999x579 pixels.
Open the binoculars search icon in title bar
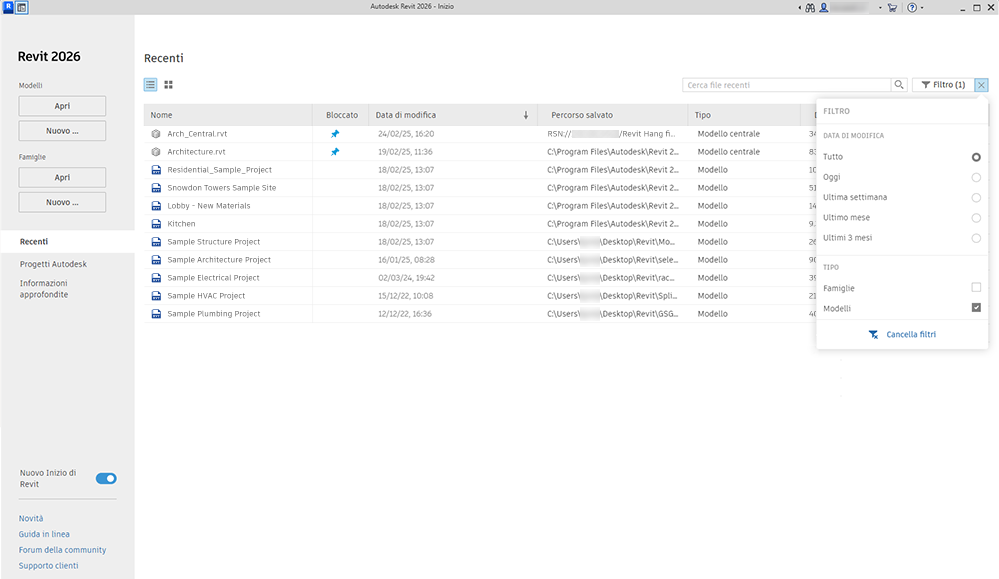810,8
